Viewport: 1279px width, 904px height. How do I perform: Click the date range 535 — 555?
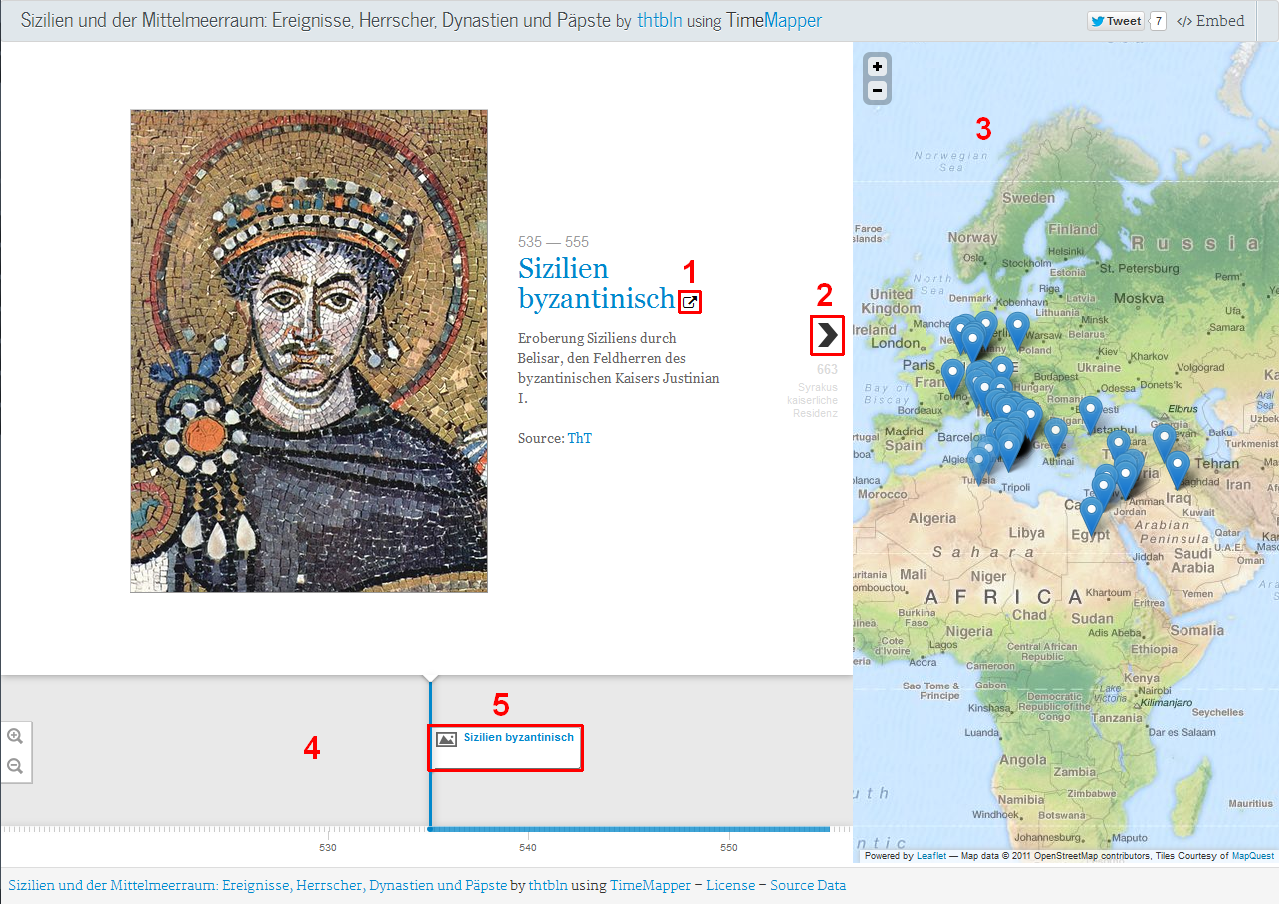[553, 242]
